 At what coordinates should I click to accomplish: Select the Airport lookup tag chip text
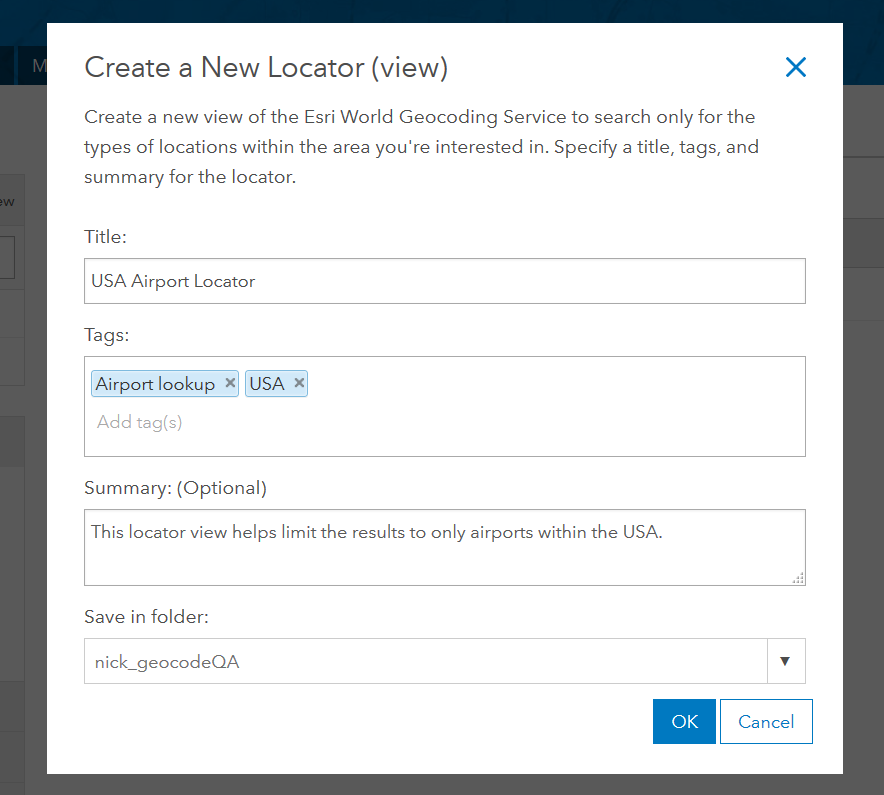tap(155, 384)
